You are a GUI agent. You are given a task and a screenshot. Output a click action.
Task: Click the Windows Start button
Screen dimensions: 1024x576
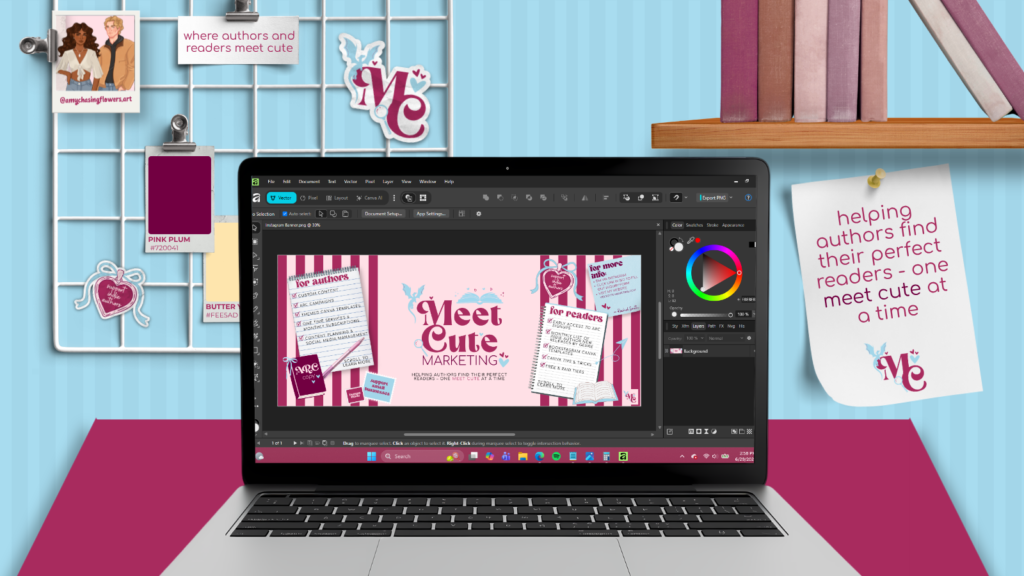[372, 456]
